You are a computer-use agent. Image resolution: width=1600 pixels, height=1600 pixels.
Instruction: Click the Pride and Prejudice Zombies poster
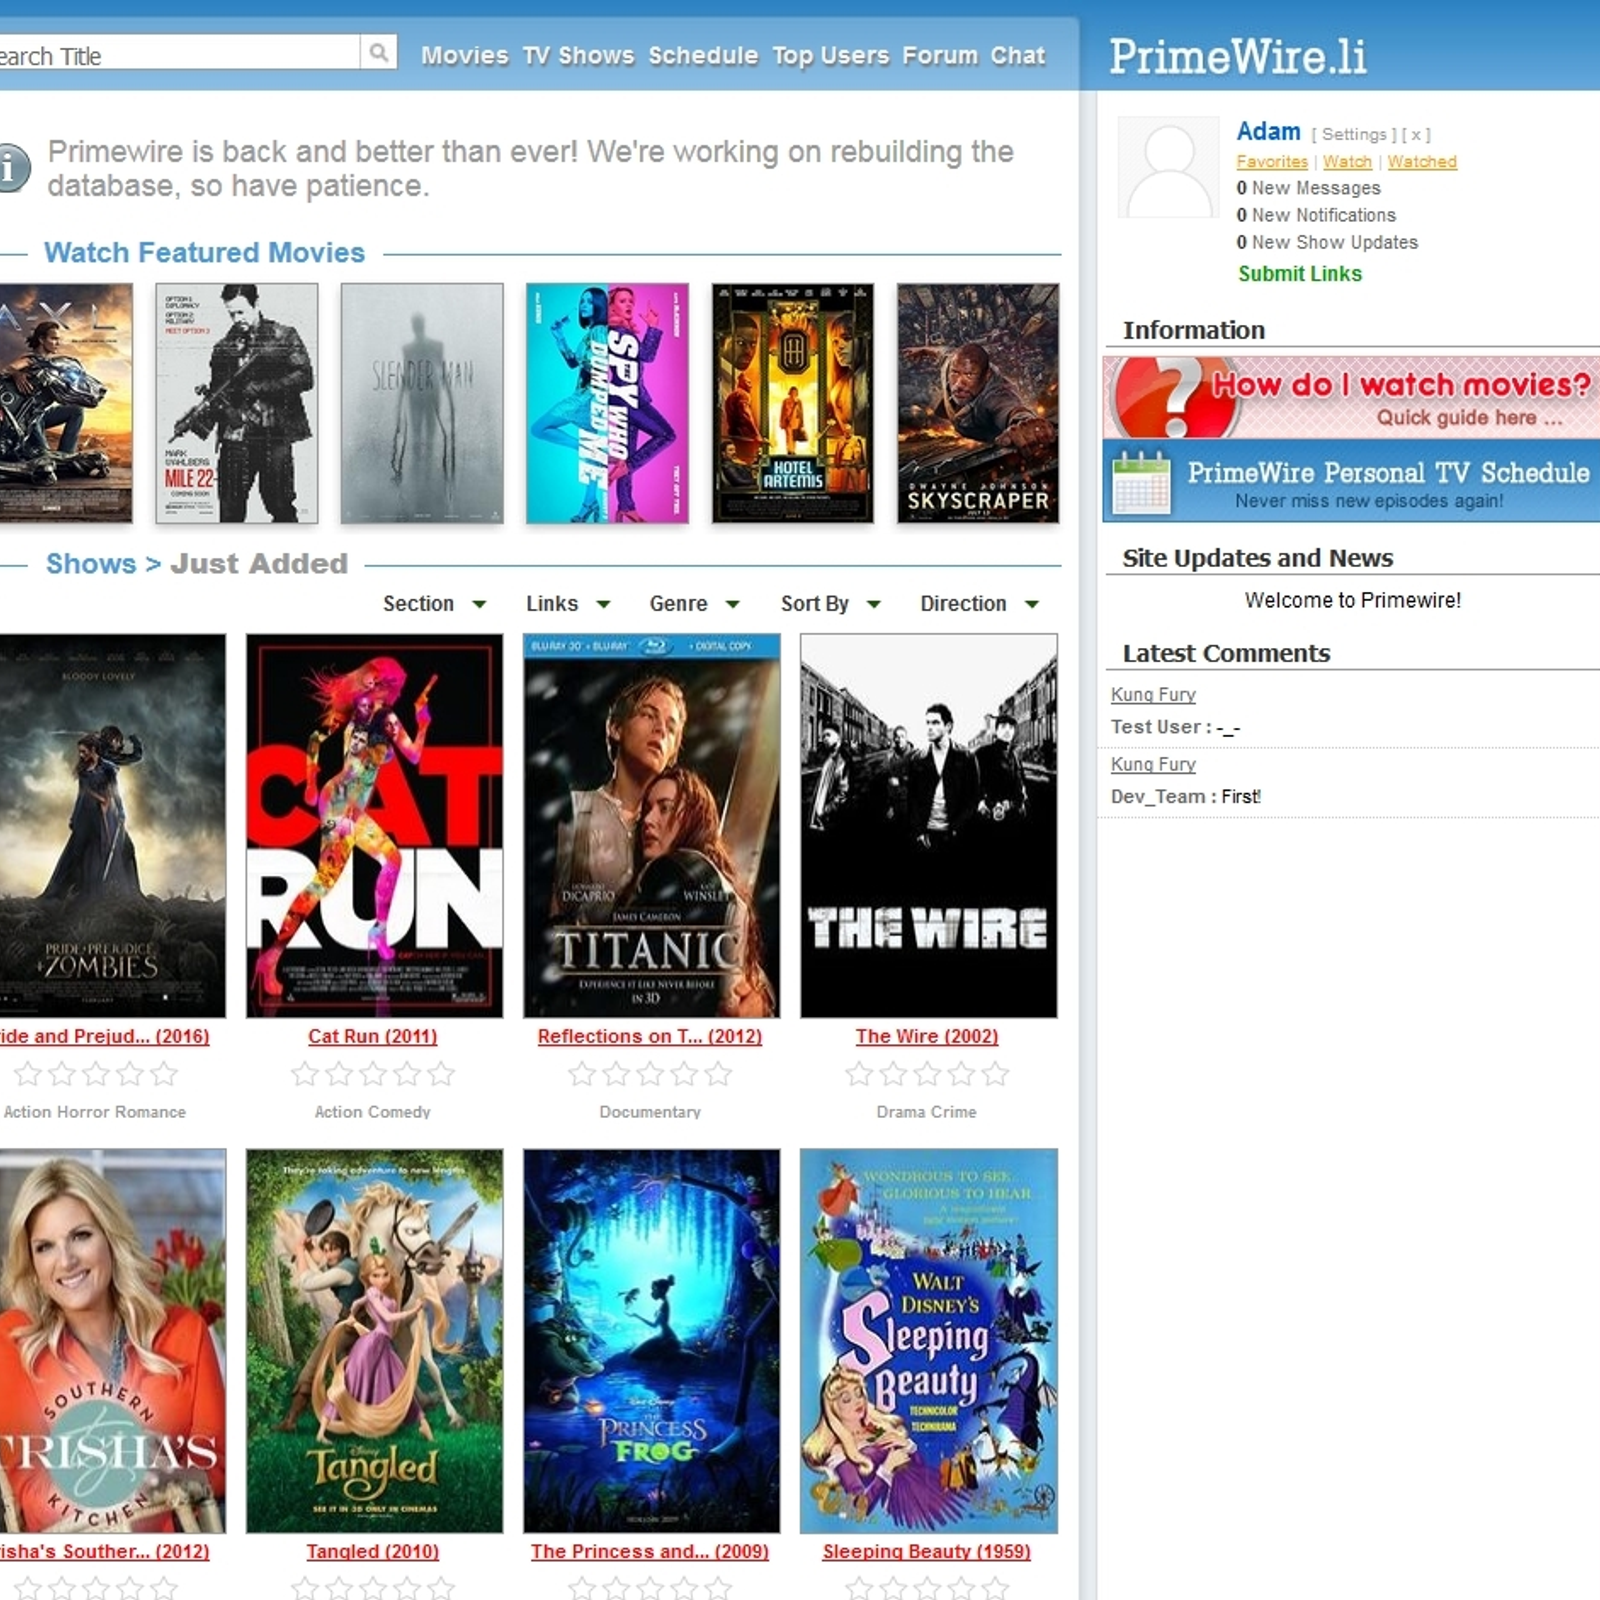pos(113,826)
